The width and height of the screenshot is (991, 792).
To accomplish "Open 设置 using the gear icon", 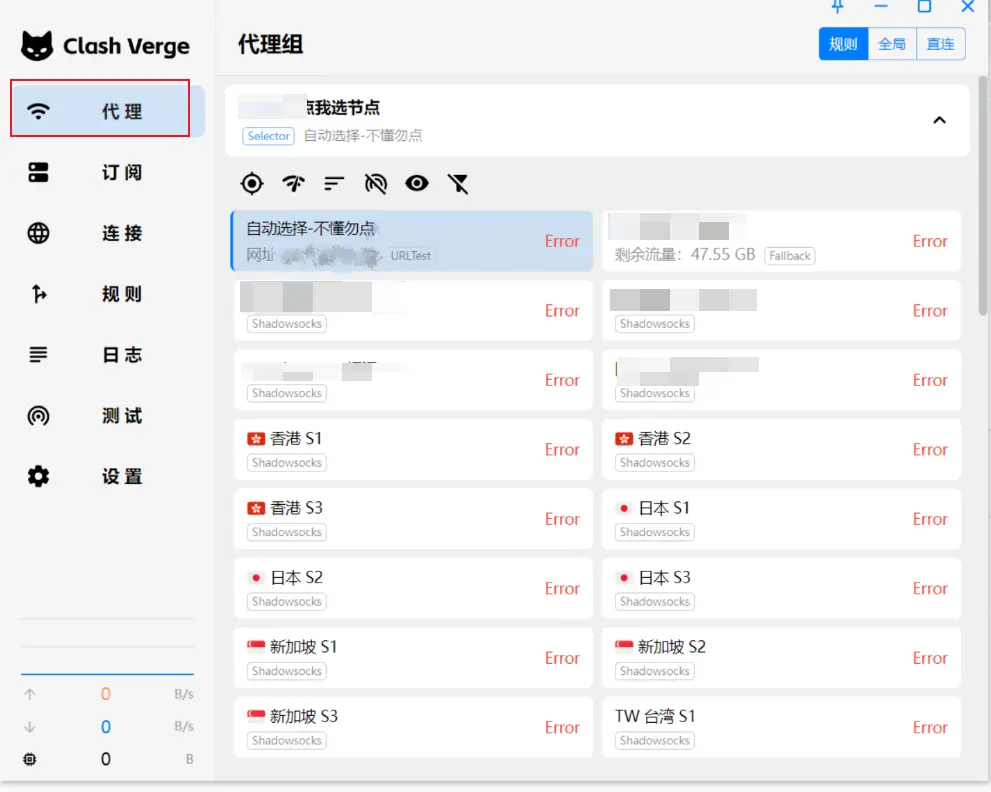I will click(39, 477).
